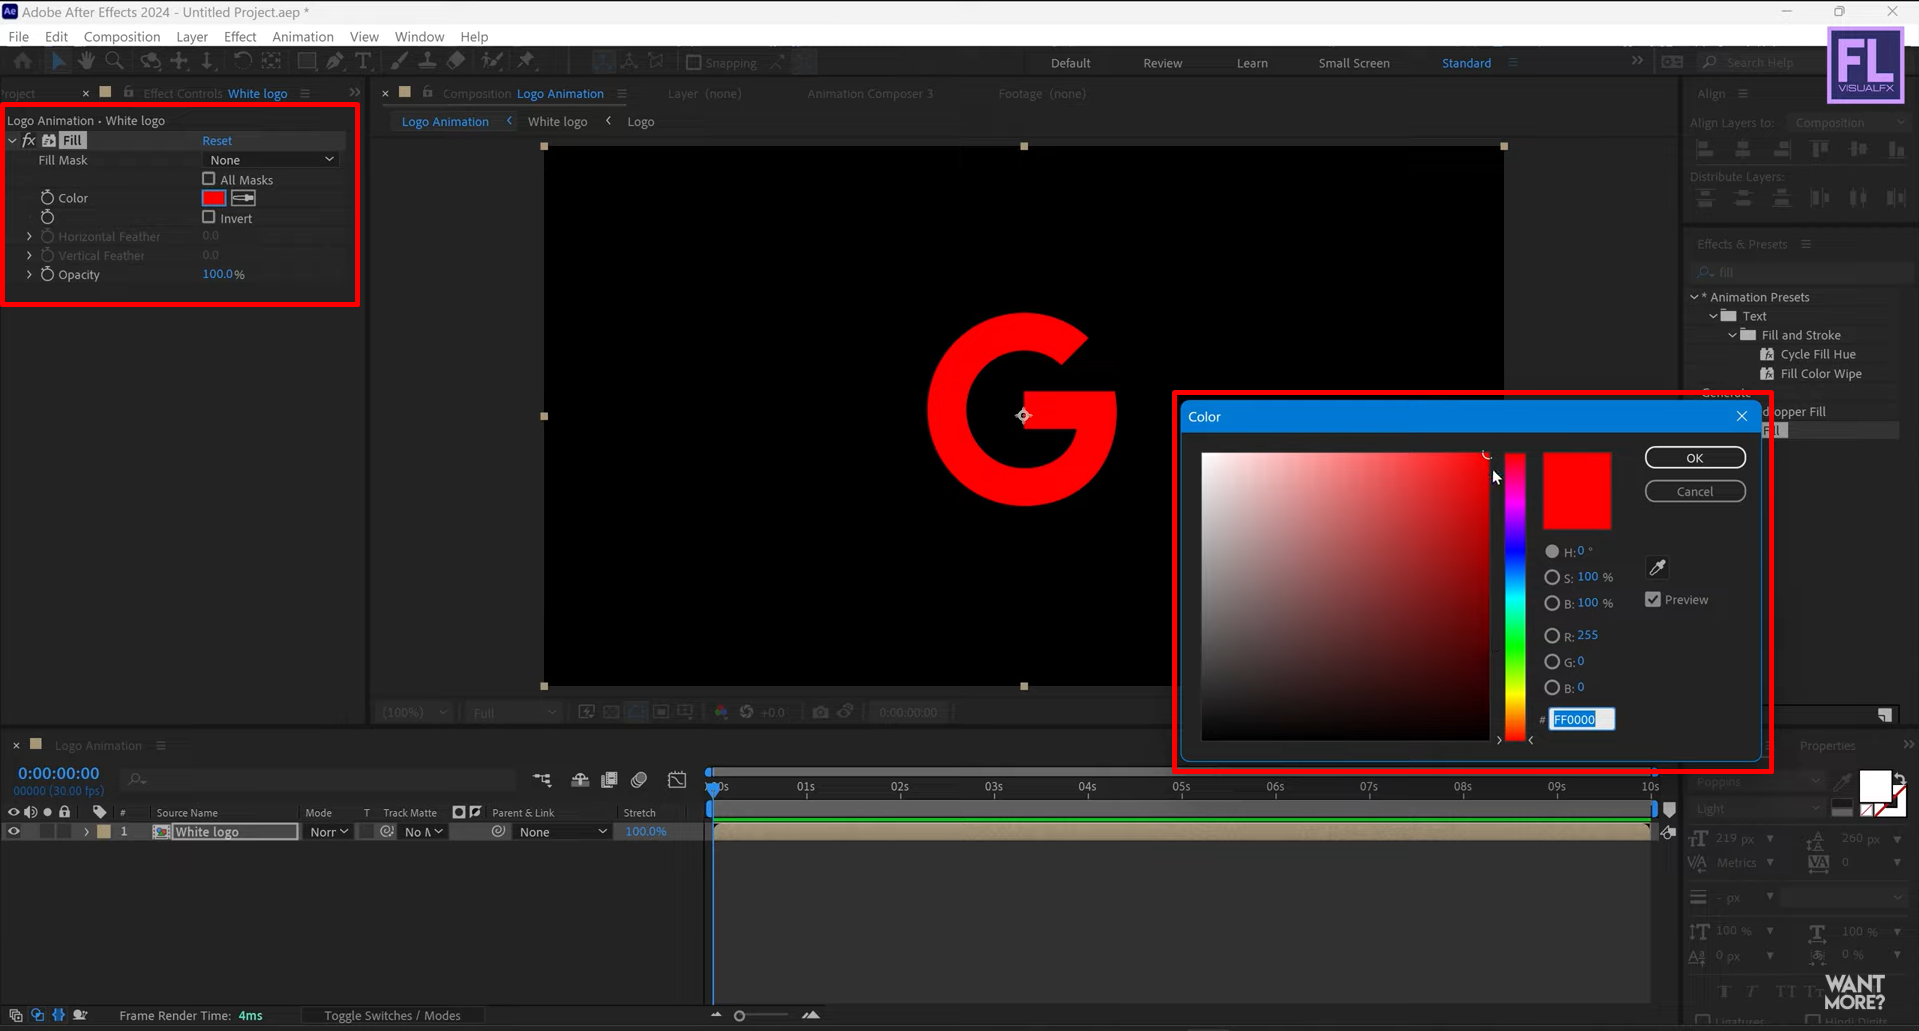The image size is (1919, 1031).
Task: Select the Horizontal Type tool
Action: (x=363, y=62)
